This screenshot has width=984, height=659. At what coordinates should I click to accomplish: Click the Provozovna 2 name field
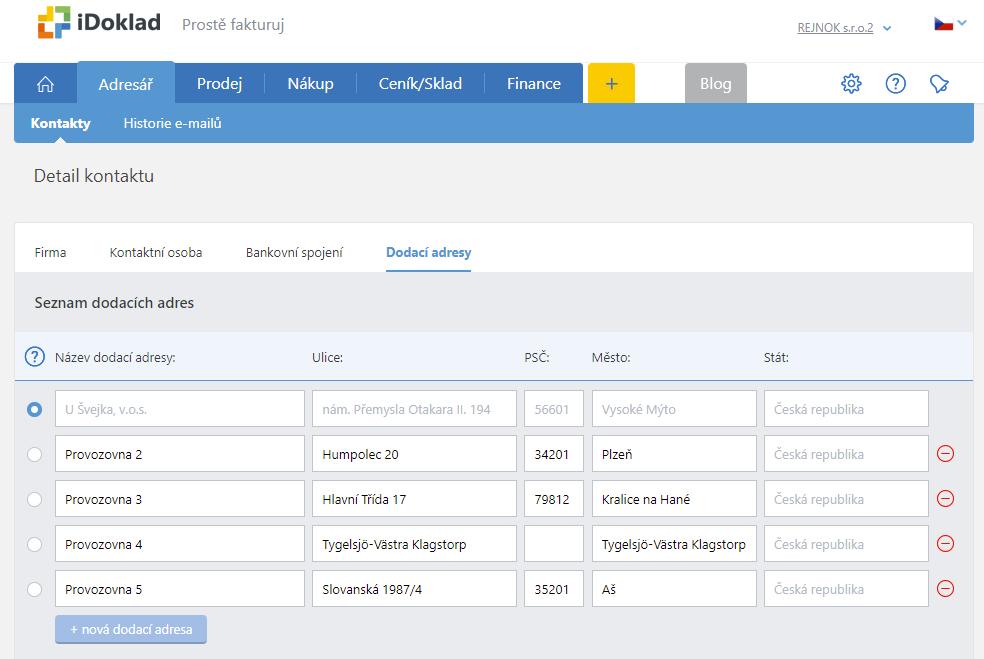point(179,454)
